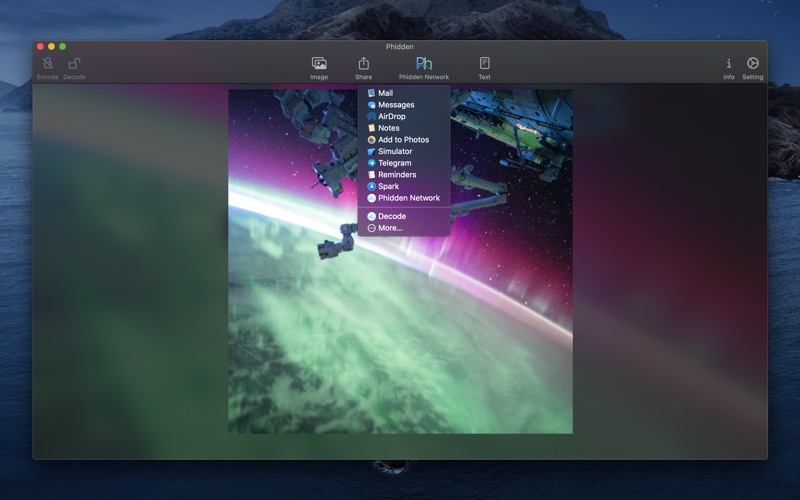Image resolution: width=800 pixels, height=500 pixels.
Task: Click the Decode unlock toolbar icon
Action: pos(74,63)
